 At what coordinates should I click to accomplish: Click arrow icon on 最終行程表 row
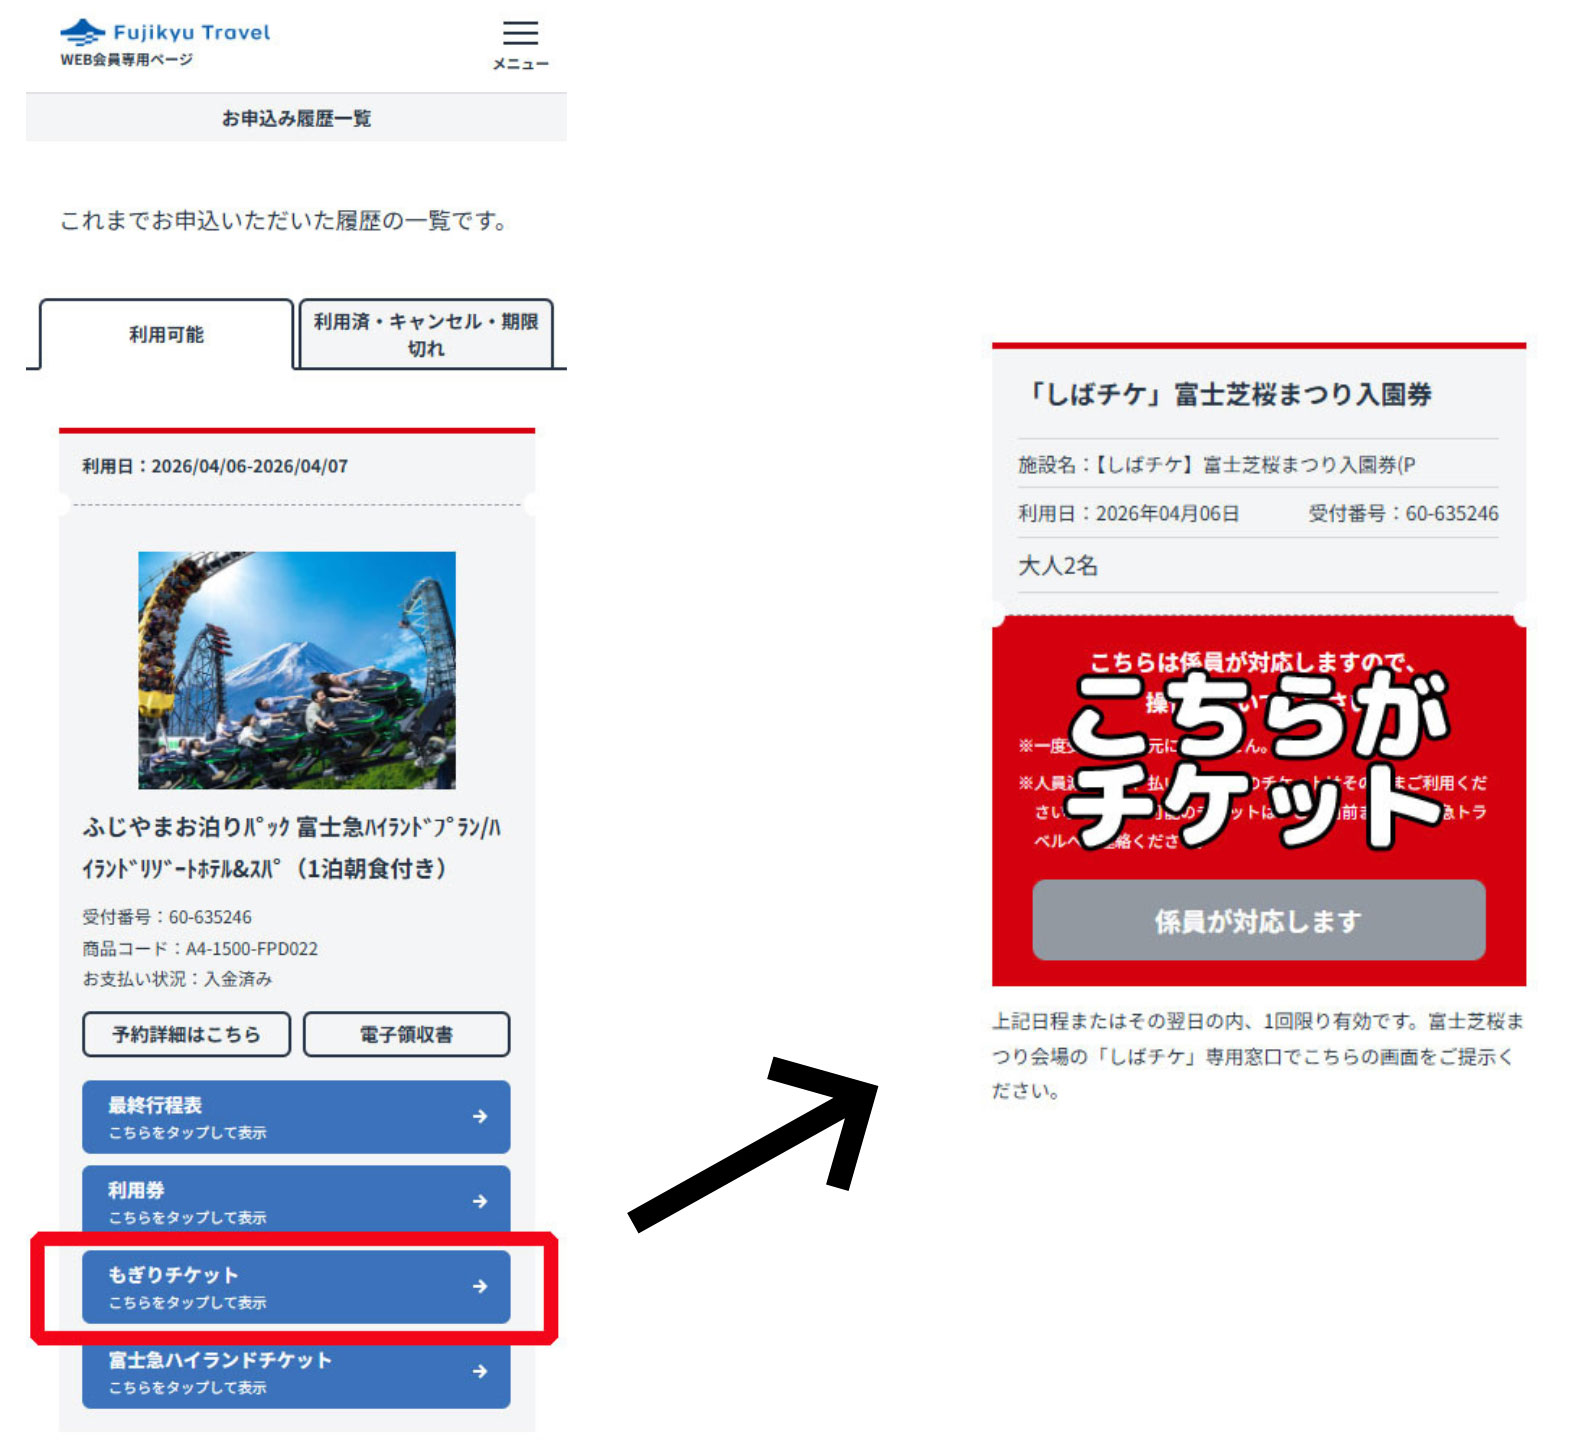coord(480,1116)
